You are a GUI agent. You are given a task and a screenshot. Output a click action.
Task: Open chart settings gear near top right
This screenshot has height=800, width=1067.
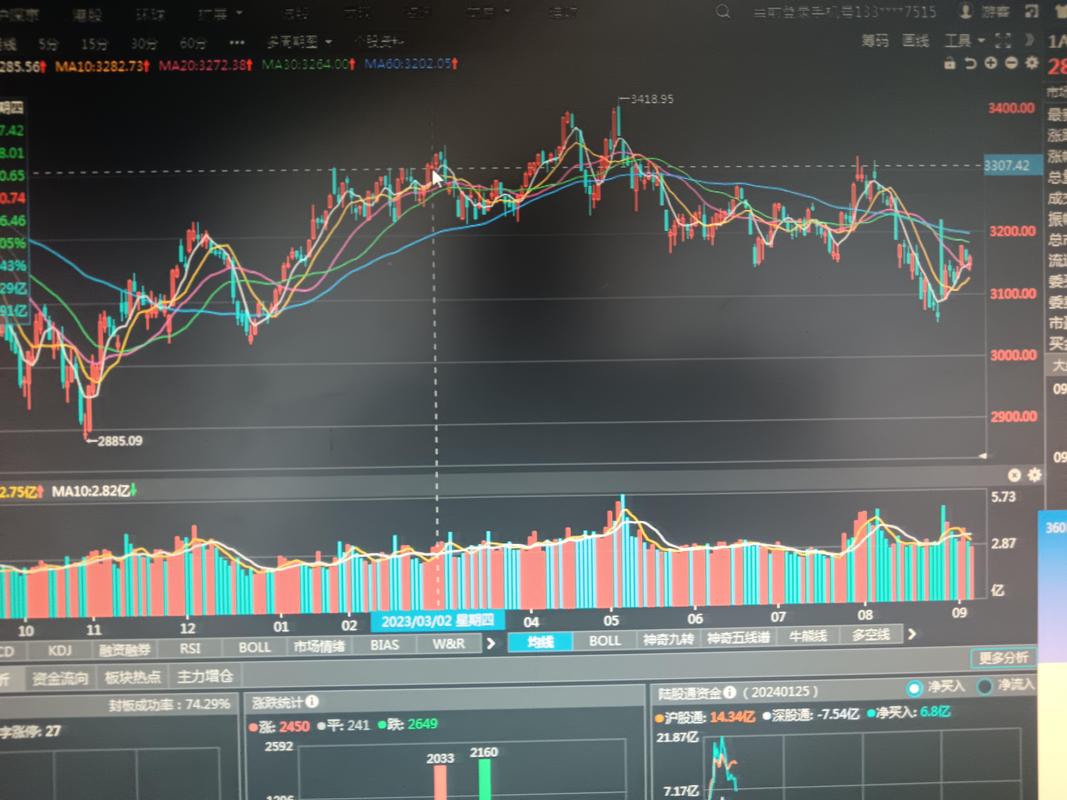click(x=1031, y=63)
